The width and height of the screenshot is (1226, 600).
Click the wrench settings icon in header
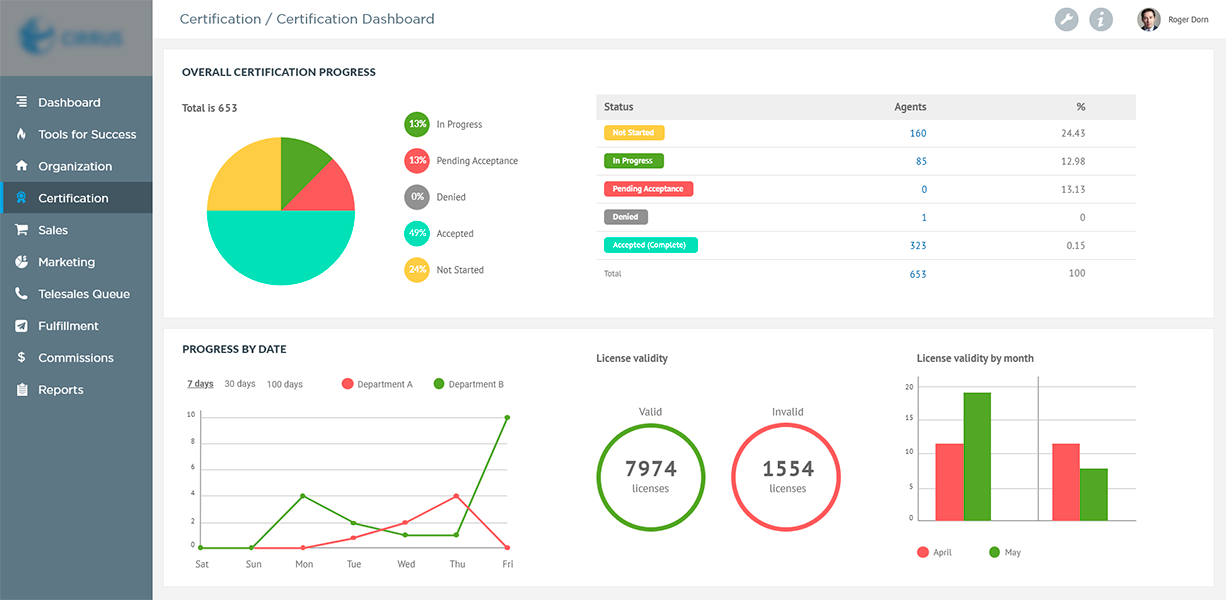[1067, 19]
